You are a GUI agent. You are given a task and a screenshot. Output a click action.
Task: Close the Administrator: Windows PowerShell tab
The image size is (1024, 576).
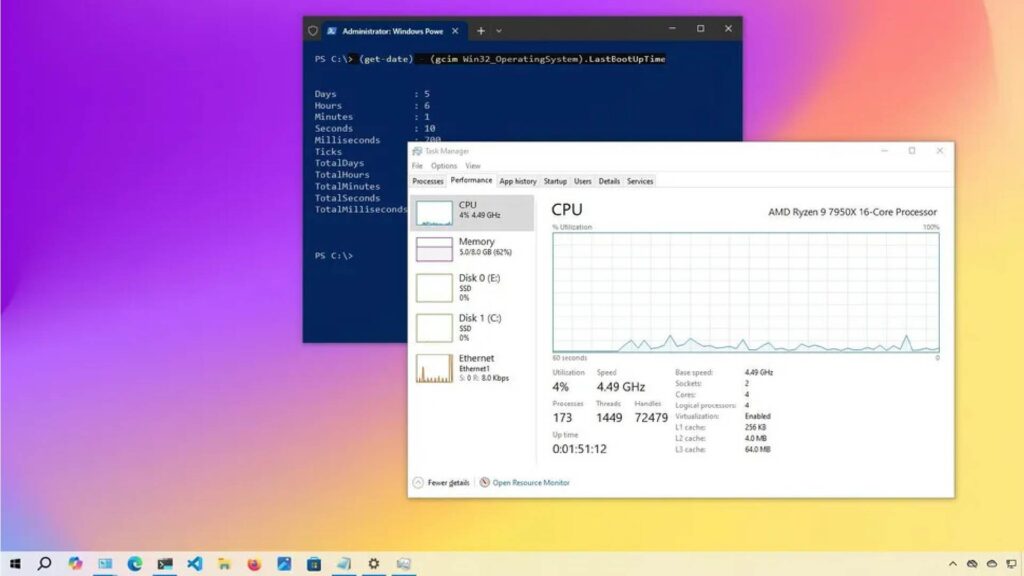coord(457,30)
